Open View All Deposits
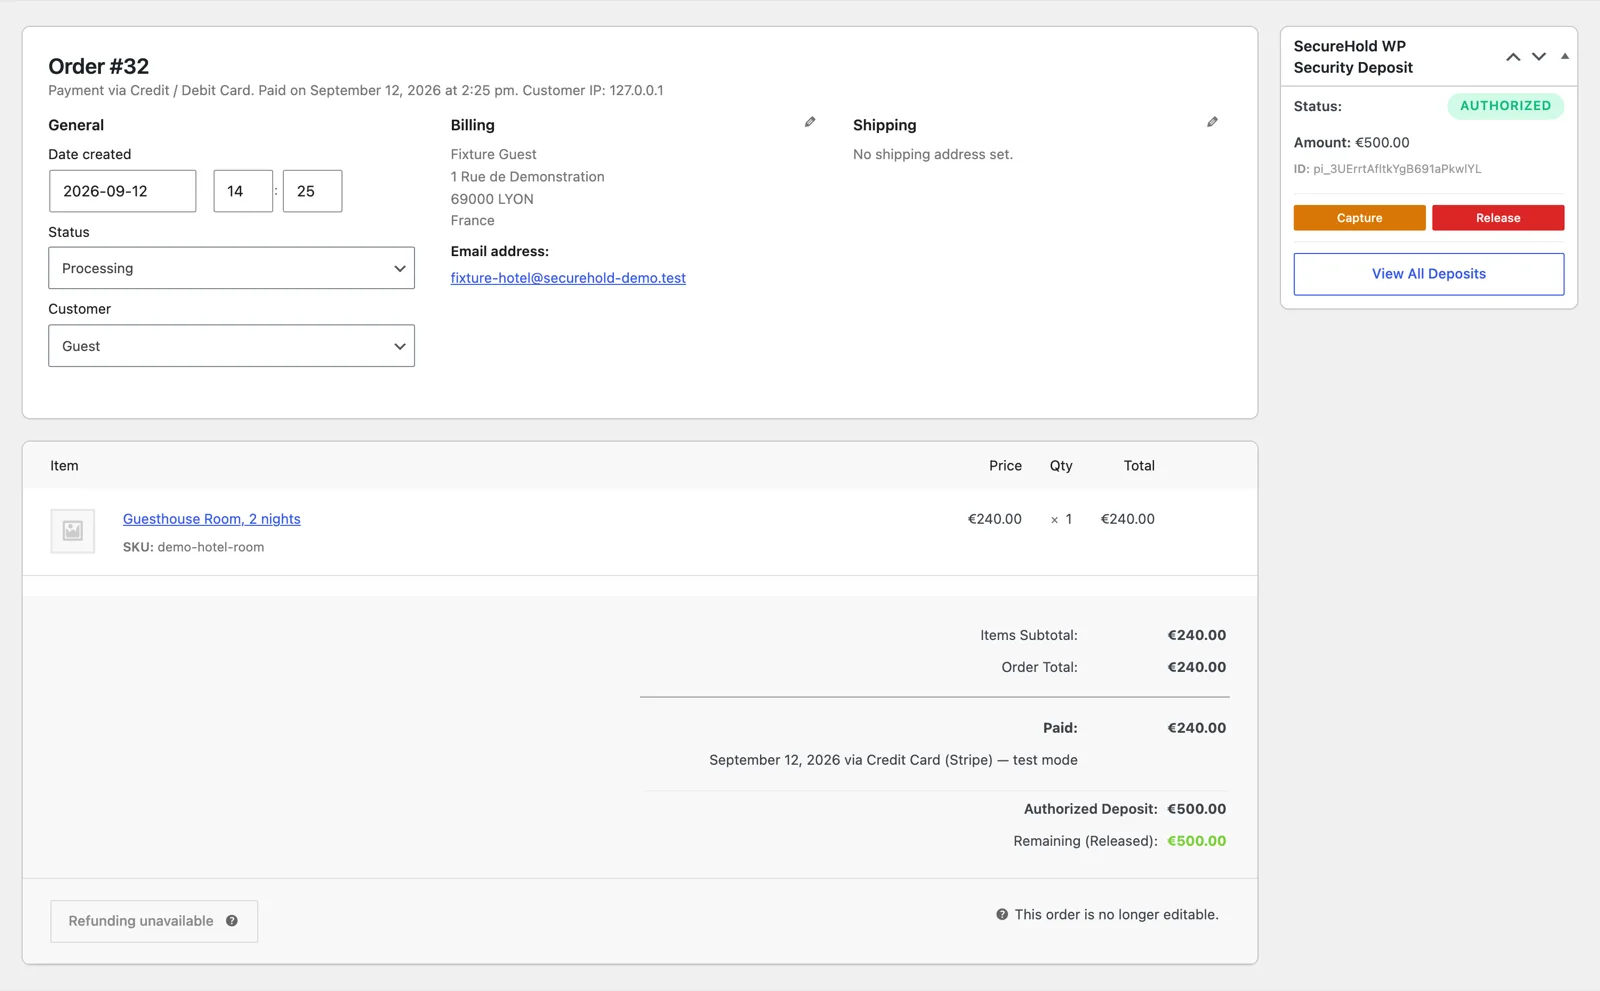 (x=1429, y=274)
